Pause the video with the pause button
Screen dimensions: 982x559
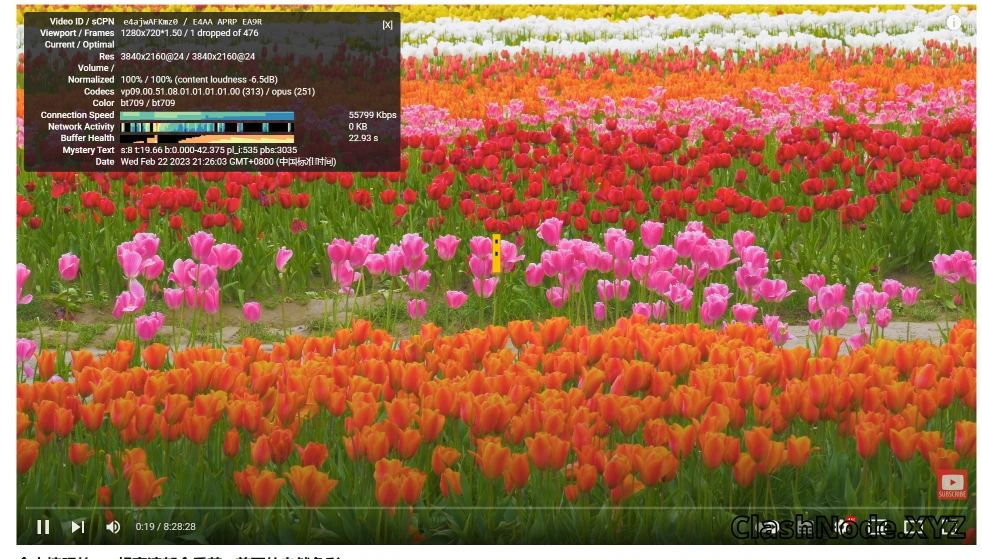[x=43, y=527]
